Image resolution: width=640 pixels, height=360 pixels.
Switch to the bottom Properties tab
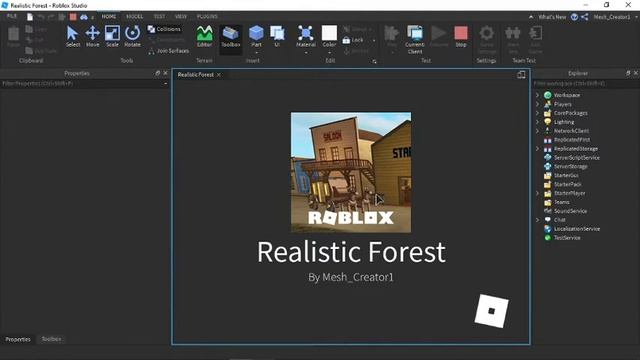point(18,339)
